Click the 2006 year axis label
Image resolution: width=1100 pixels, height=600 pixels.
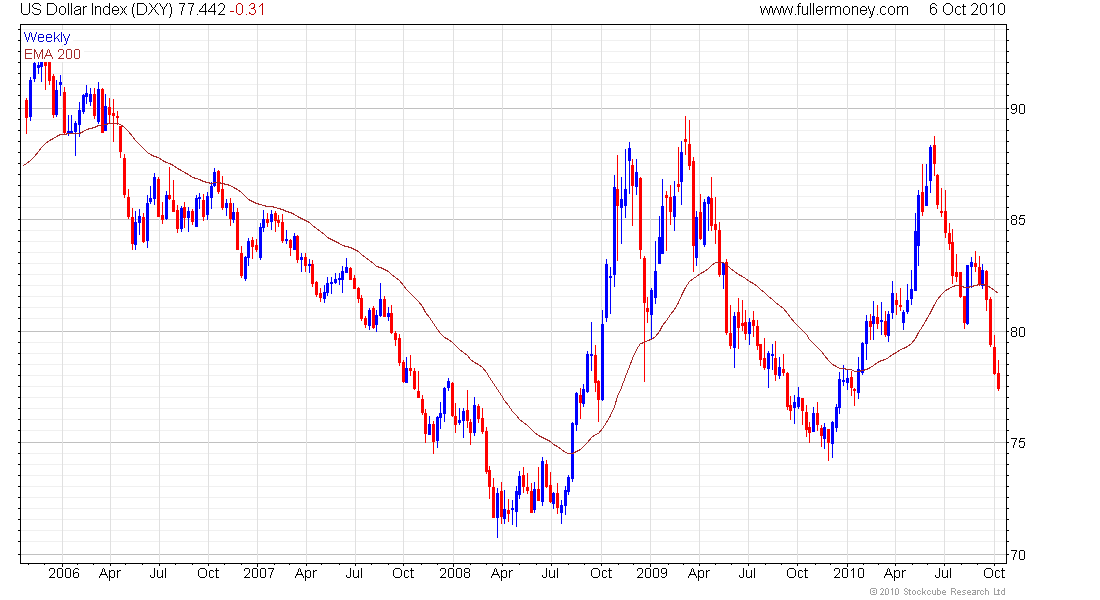[x=64, y=573]
